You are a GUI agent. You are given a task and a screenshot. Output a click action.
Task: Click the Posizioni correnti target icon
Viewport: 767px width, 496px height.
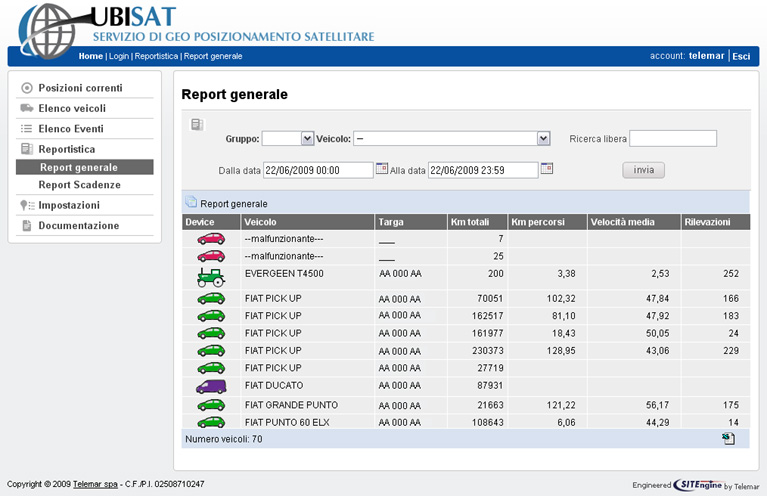(x=27, y=88)
